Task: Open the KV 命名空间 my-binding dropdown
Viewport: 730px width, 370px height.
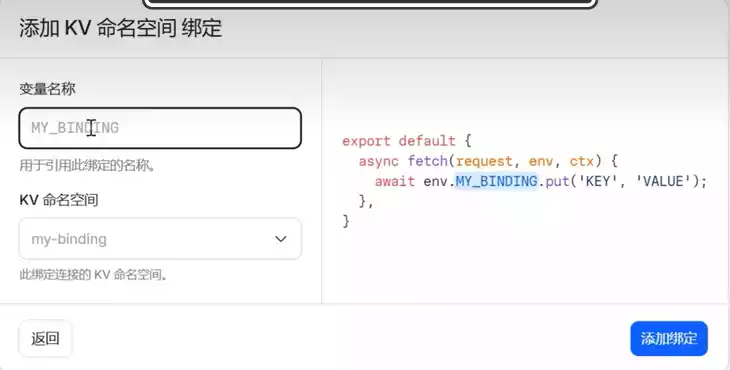Action: 160,239
